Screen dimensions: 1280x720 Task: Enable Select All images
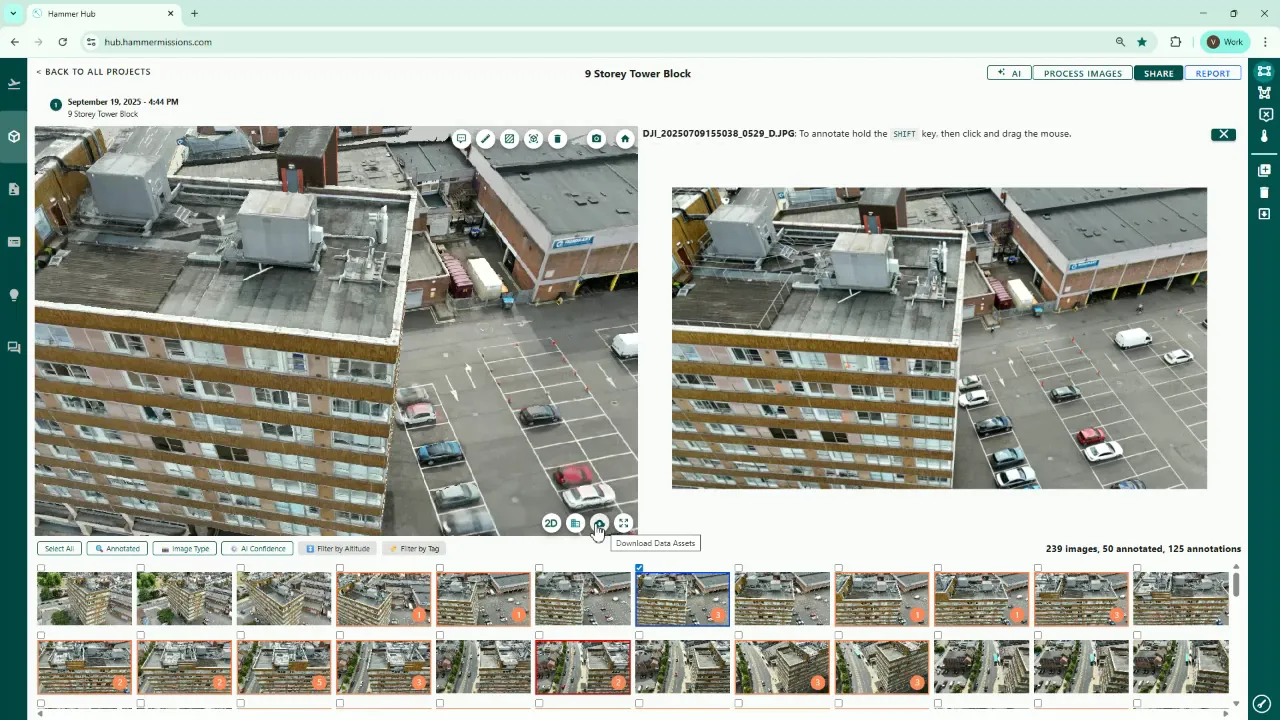point(59,548)
